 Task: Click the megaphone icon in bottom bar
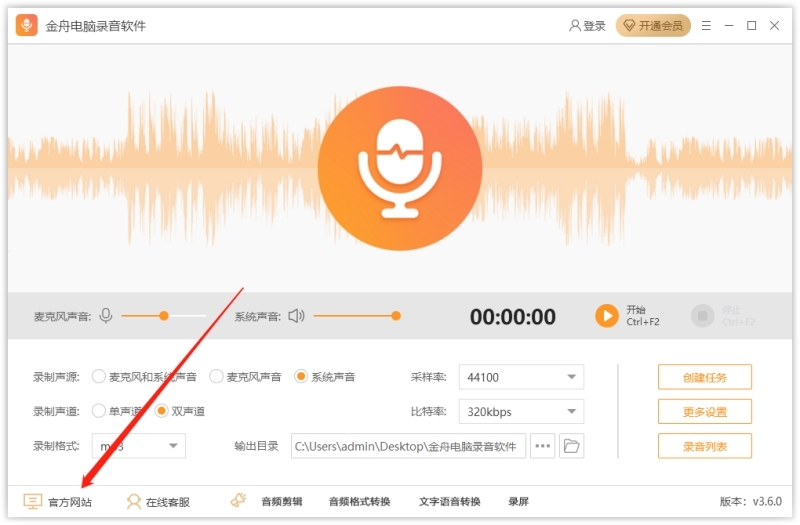238,501
